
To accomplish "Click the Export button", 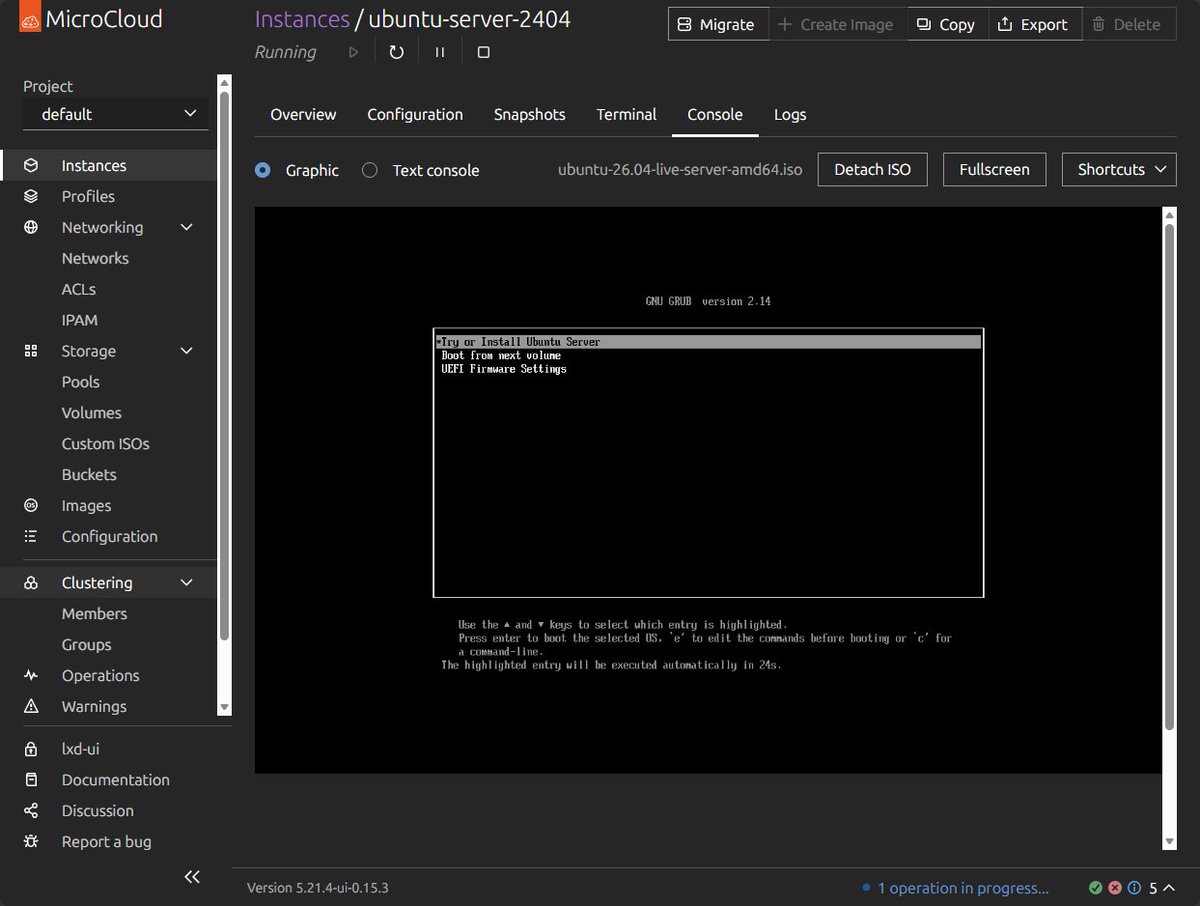I will [1033, 24].
